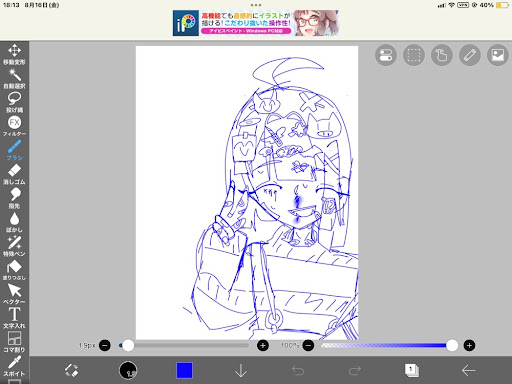This screenshot has width=512, height=384.
Task: Adjust the blue opacity slider
Action: coord(389,345)
